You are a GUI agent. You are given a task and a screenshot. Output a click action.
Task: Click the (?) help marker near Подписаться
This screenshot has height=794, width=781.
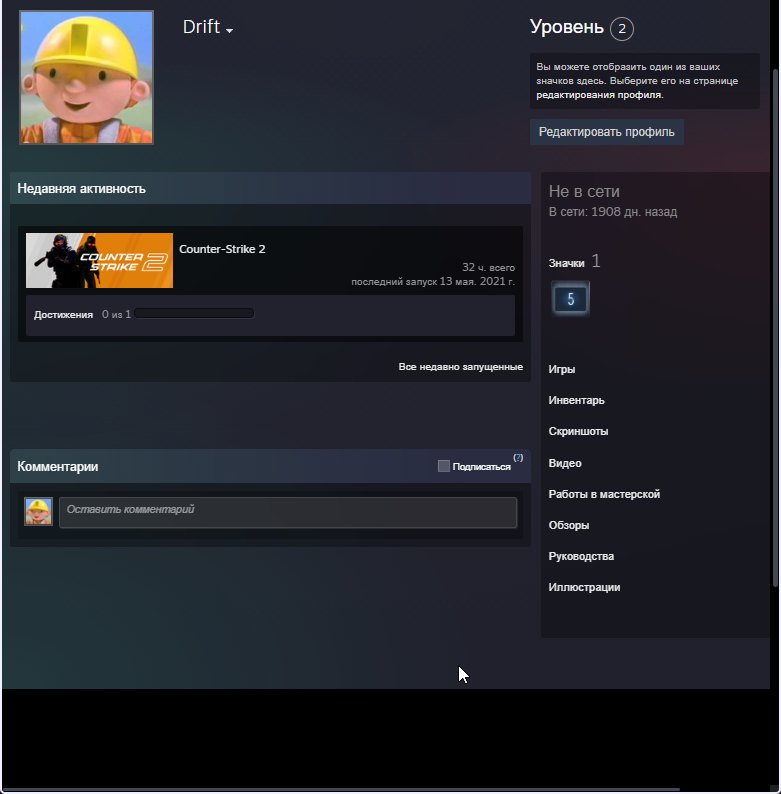518,457
